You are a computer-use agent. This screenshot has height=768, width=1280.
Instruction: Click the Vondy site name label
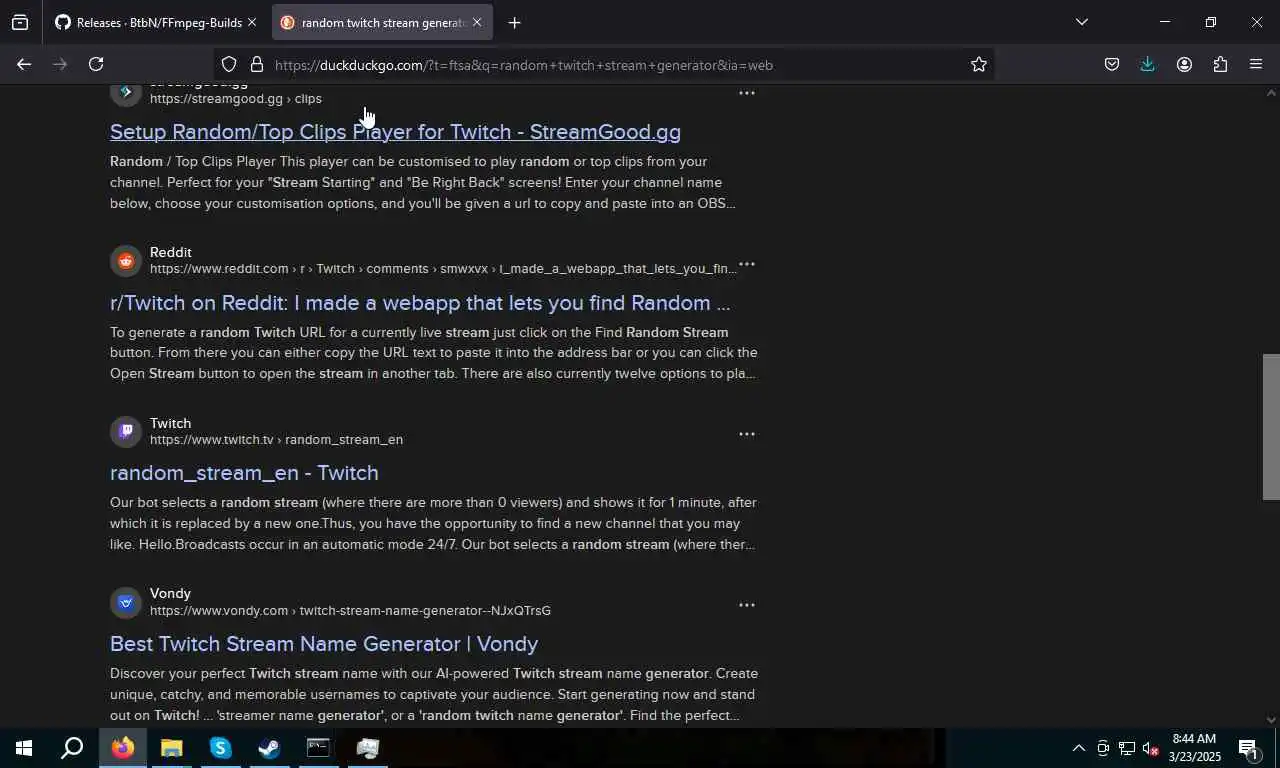pyautogui.click(x=170, y=593)
